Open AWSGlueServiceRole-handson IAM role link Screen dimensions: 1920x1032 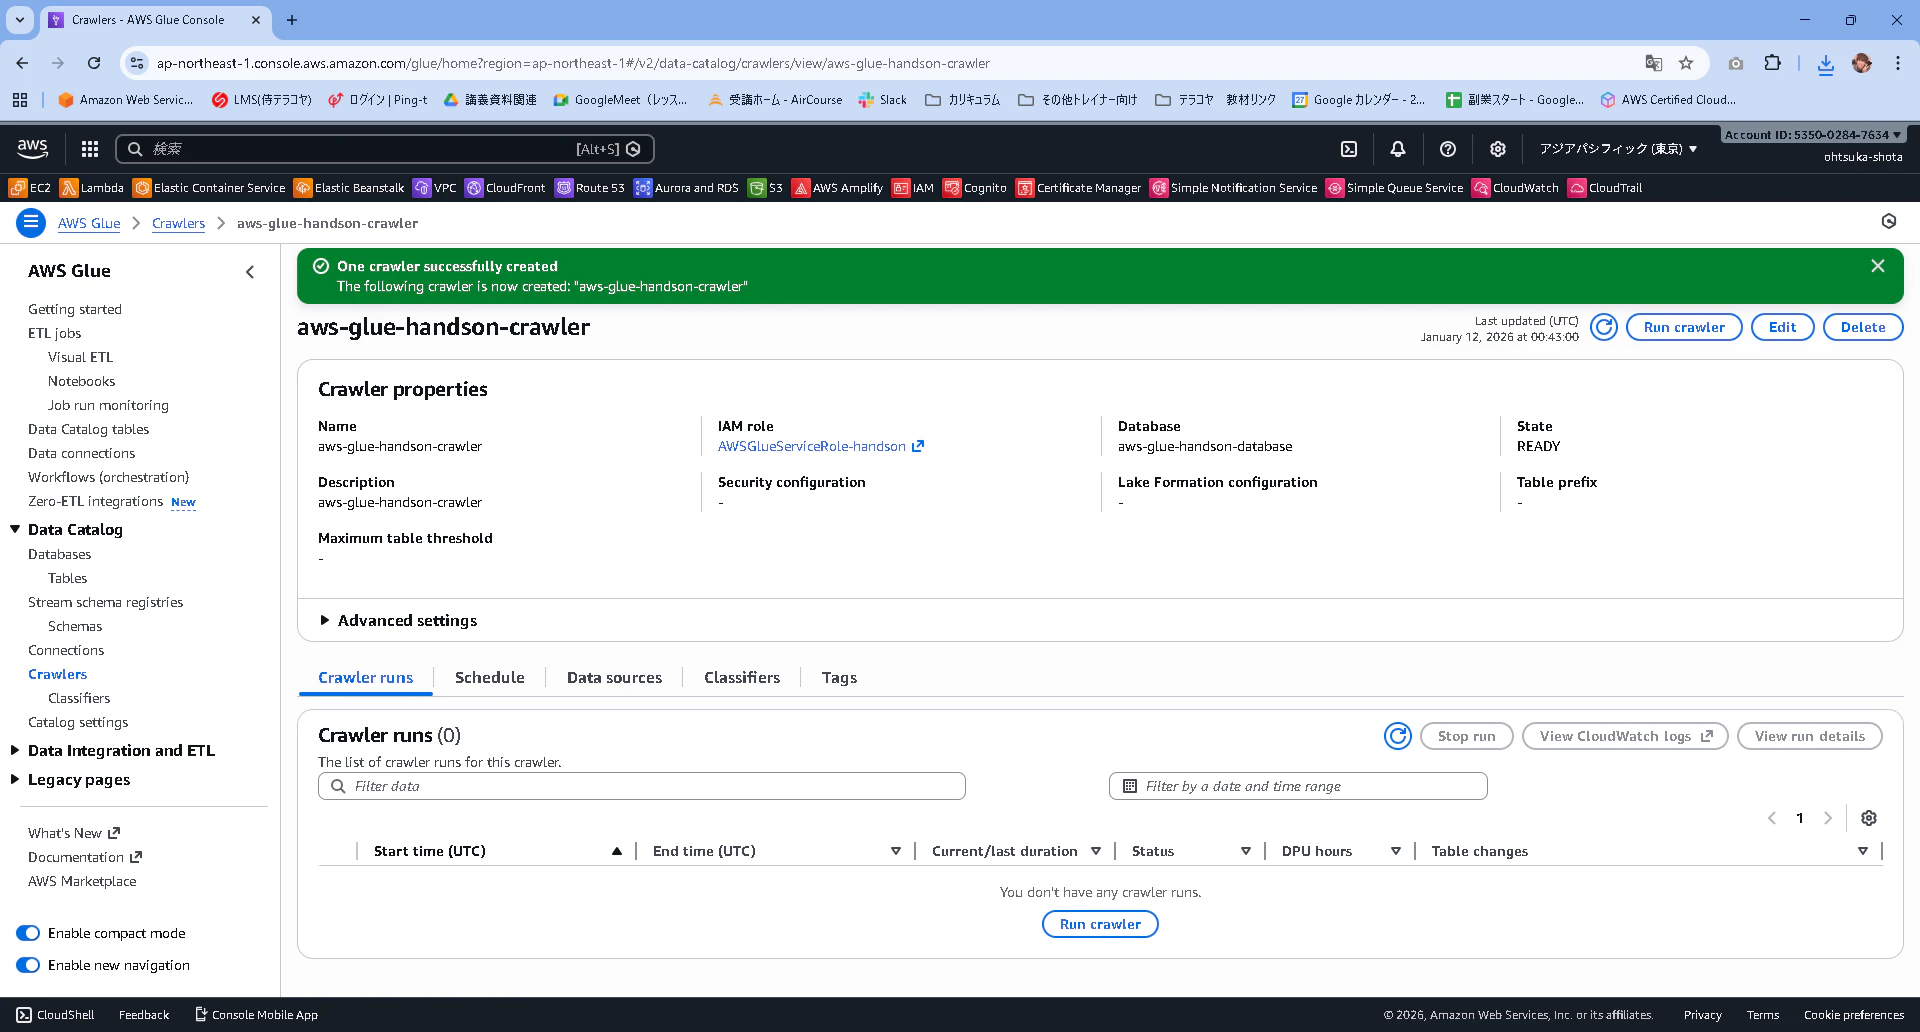click(820, 447)
